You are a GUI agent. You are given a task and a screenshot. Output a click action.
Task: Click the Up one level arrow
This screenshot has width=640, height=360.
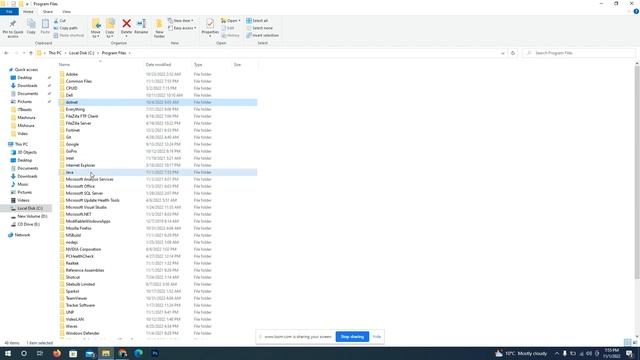(x=31, y=53)
